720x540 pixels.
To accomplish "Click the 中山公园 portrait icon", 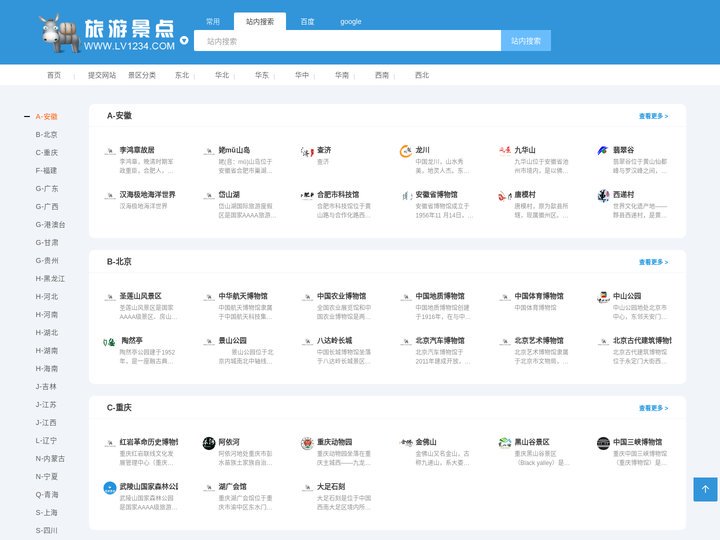I will [603, 297].
